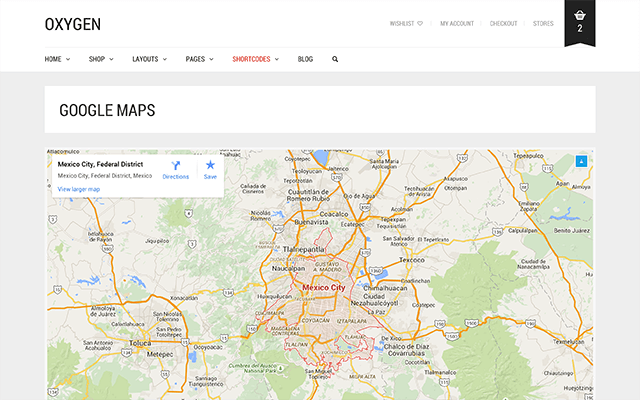This screenshot has height=400, width=640.
Task: Click the Coacalco label on map
Action: (x=334, y=214)
